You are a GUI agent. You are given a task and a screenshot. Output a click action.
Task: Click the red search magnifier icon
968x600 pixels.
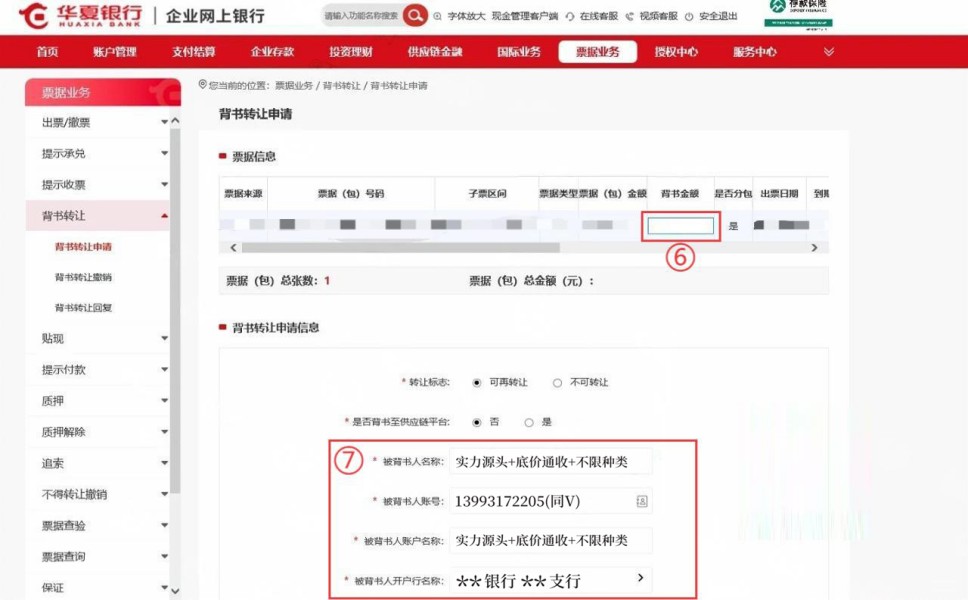[415, 16]
